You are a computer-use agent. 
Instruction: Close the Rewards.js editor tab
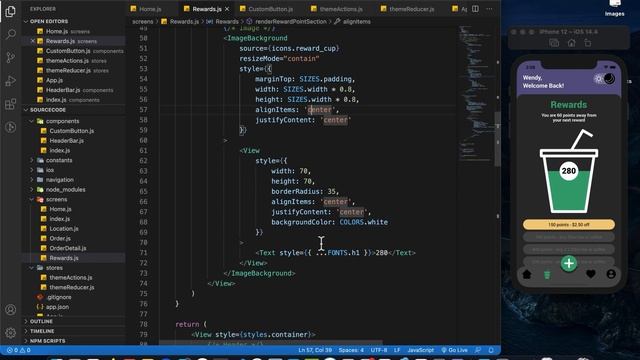(227, 9)
